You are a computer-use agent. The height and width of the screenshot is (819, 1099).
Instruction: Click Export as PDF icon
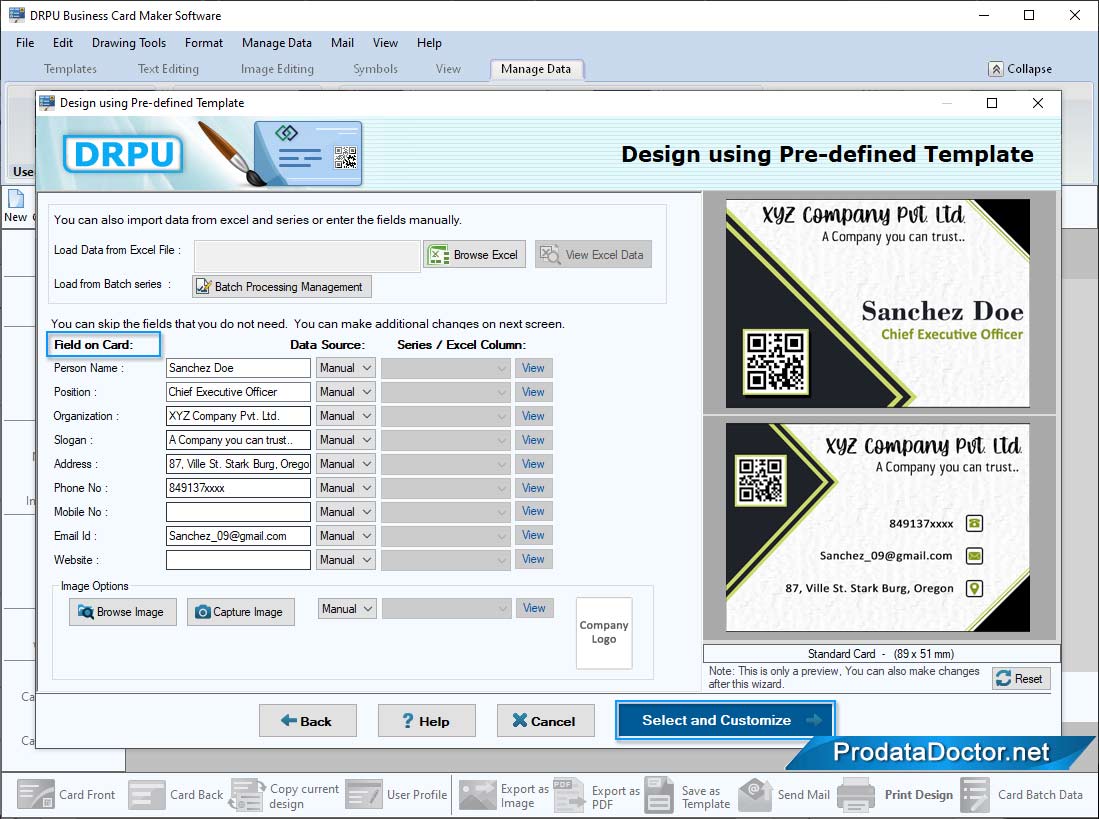click(568, 794)
